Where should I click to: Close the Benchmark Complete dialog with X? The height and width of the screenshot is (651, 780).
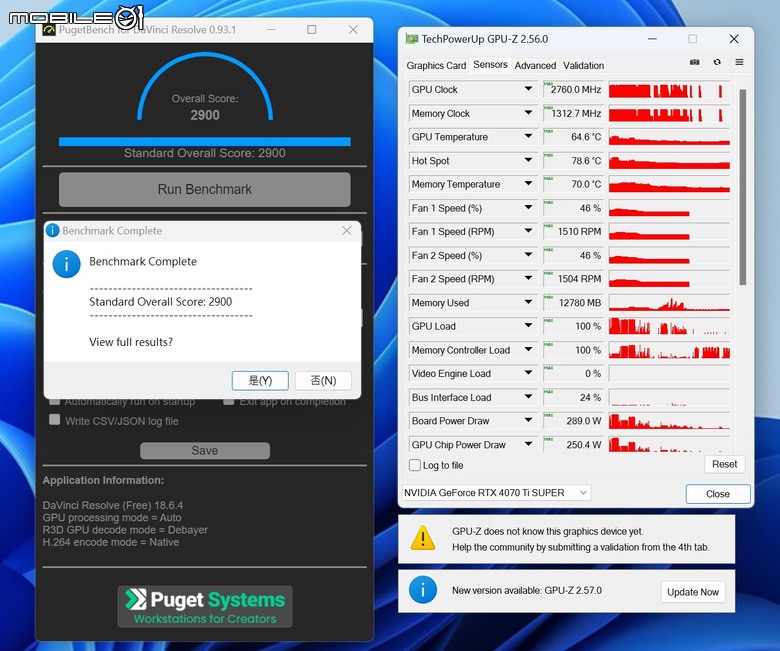tap(347, 231)
